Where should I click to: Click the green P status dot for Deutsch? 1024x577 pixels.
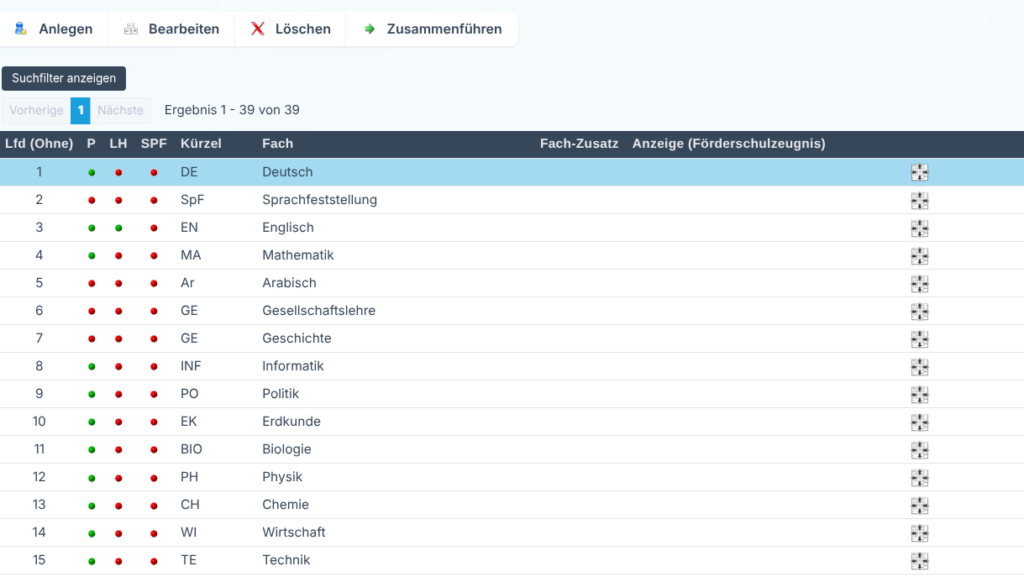tap(91, 173)
